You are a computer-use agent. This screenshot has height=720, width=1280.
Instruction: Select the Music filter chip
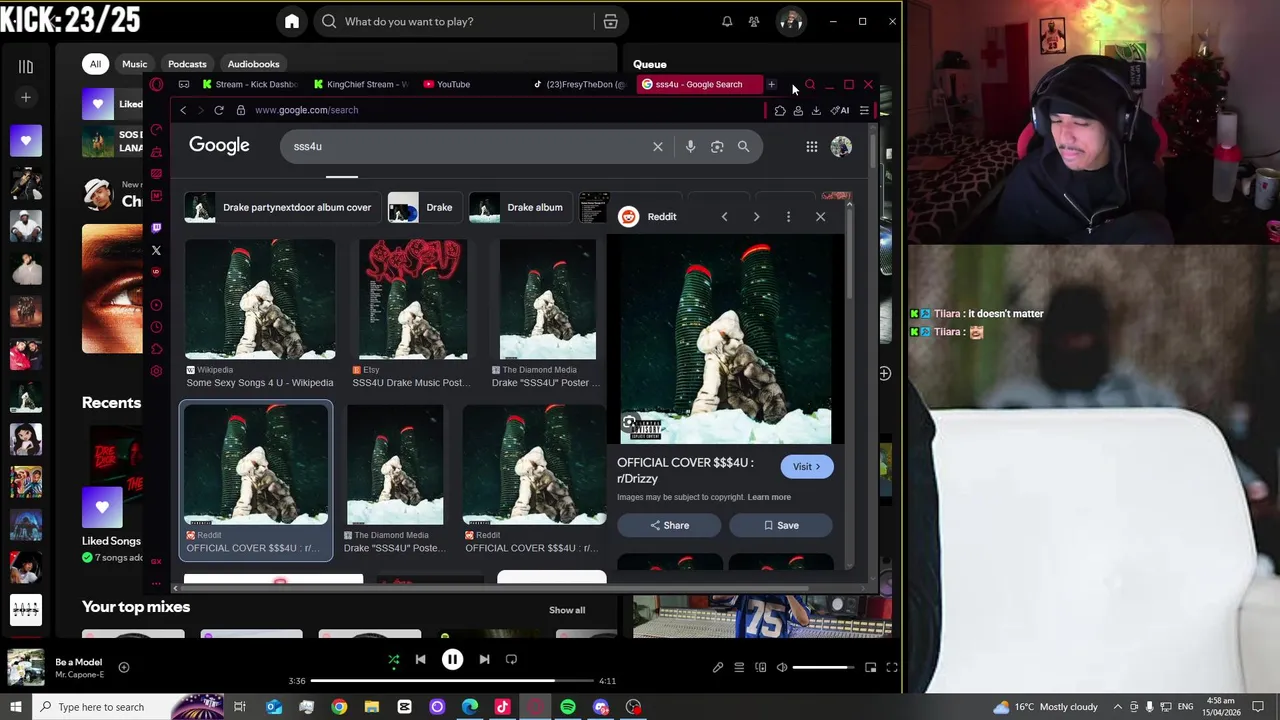pyautogui.click(x=135, y=64)
